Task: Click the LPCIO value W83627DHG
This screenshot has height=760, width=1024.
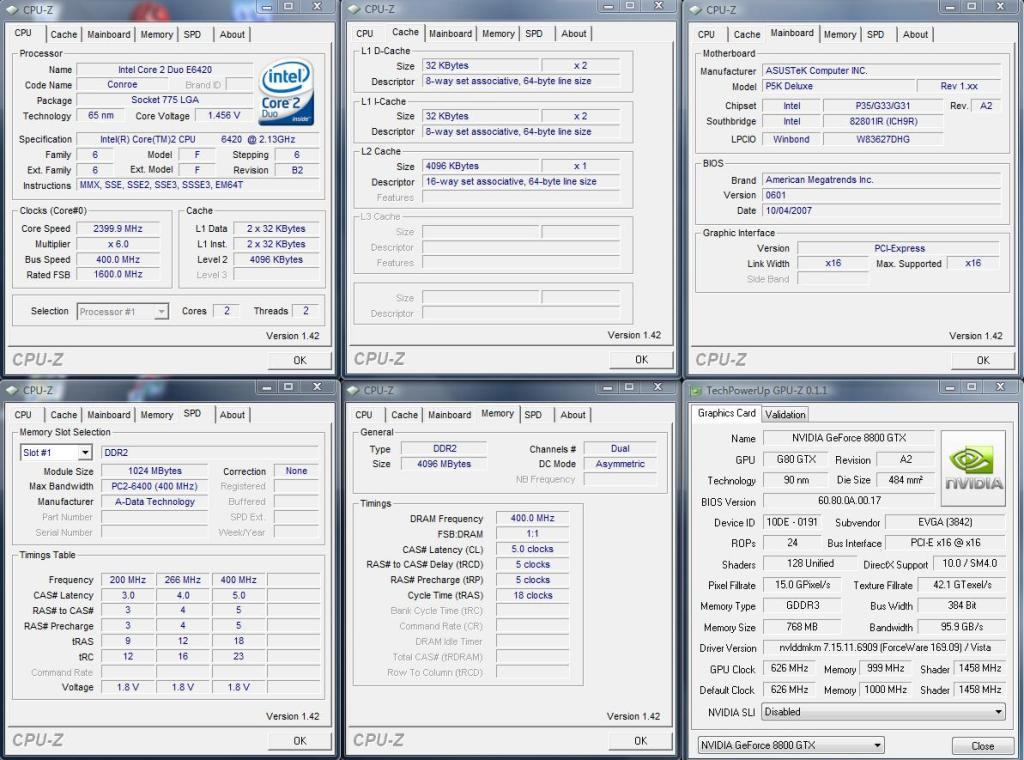Action: [x=882, y=139]
